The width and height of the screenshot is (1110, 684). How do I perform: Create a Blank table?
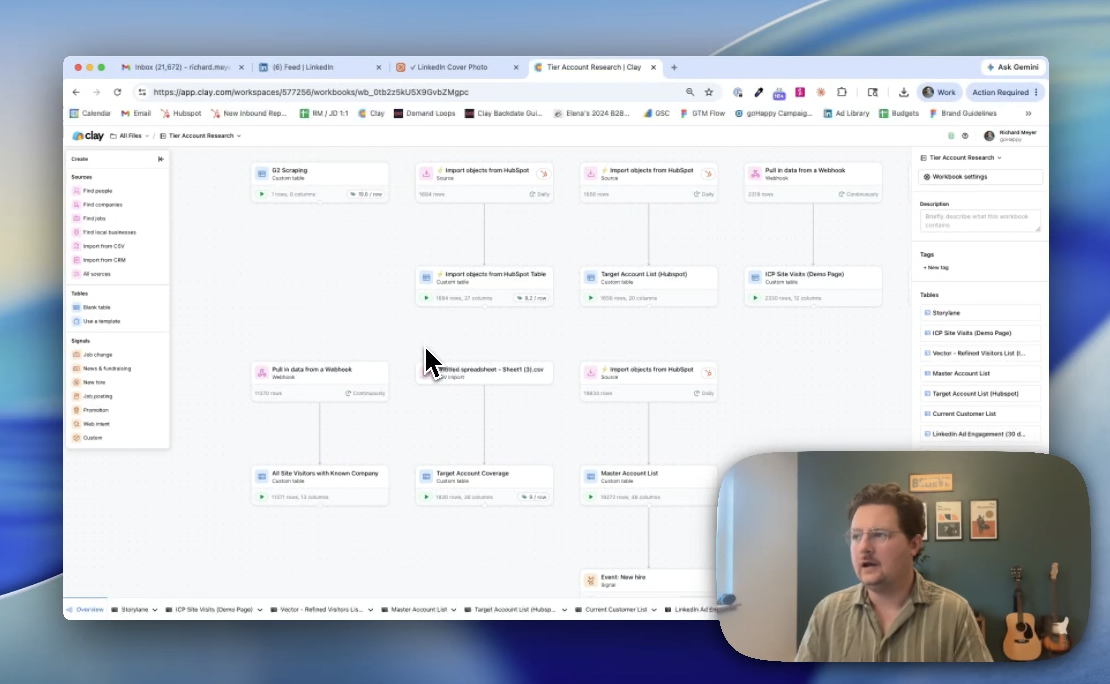pyautogui.click(x=96, y=307)
